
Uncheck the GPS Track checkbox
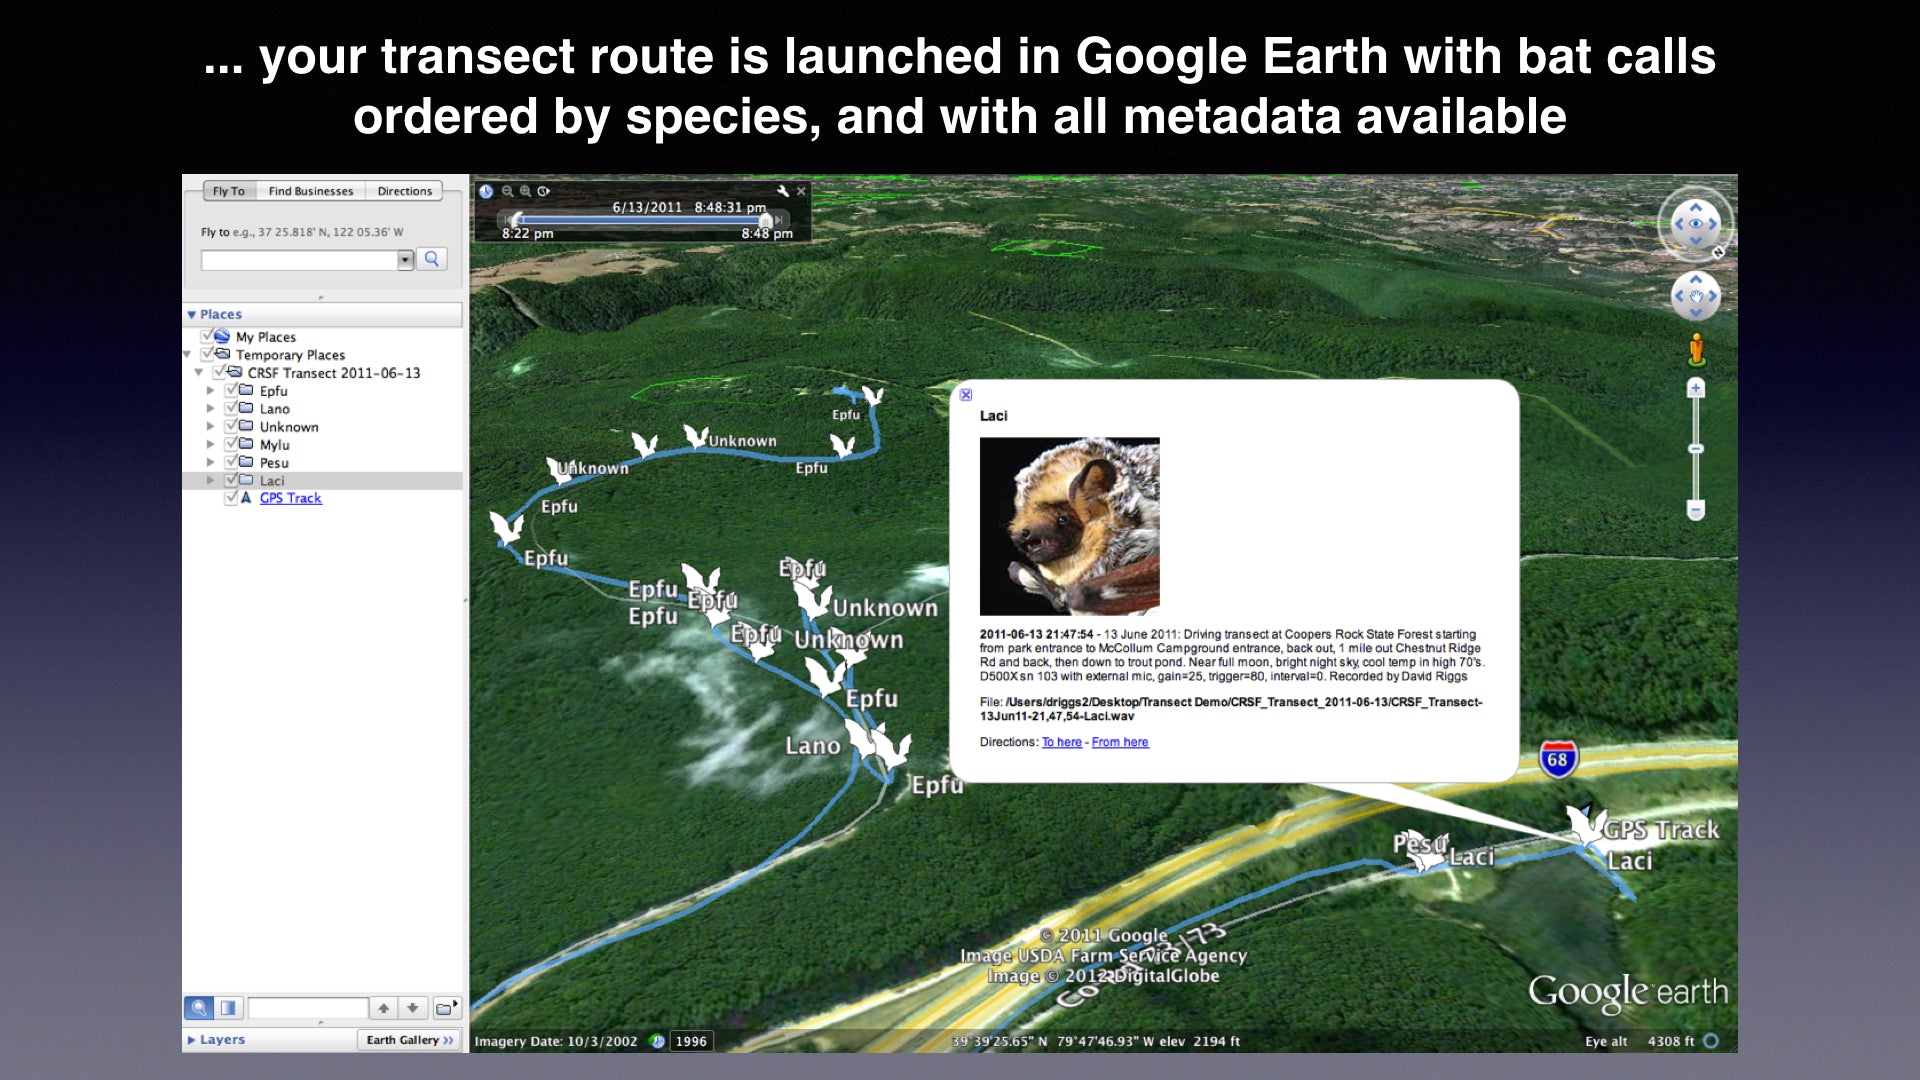[232, 497]
